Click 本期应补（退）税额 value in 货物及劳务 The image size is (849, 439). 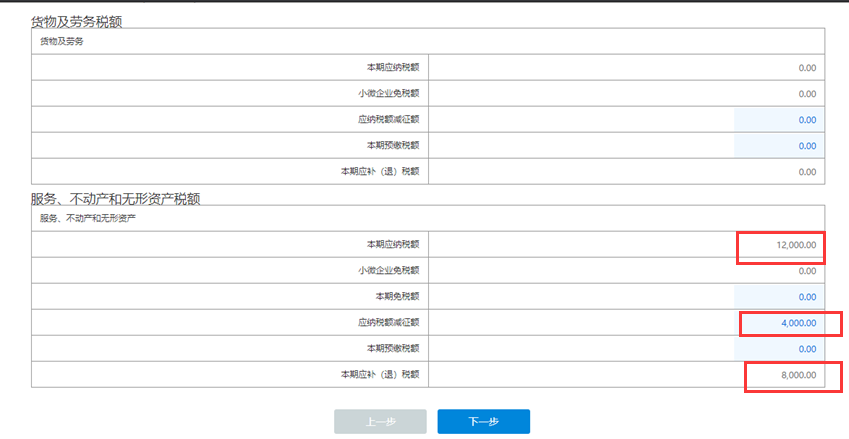tap(807, 172)
